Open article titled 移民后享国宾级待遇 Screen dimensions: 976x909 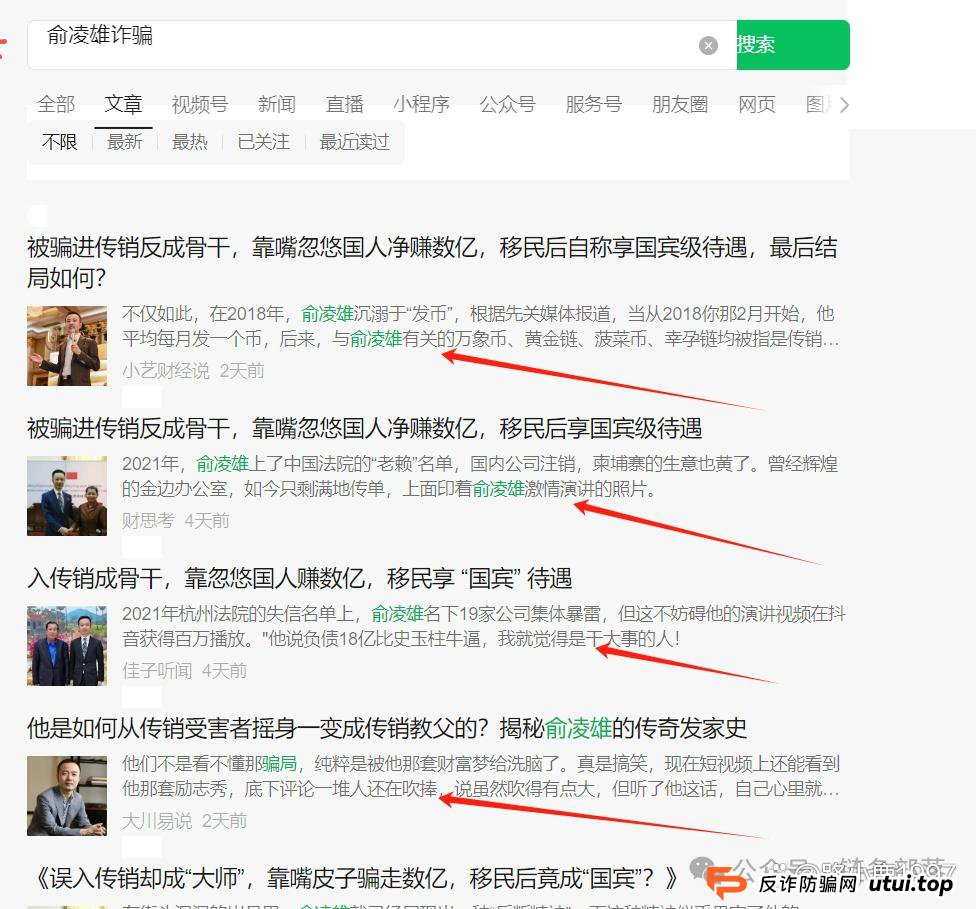[x=365, y=428]
